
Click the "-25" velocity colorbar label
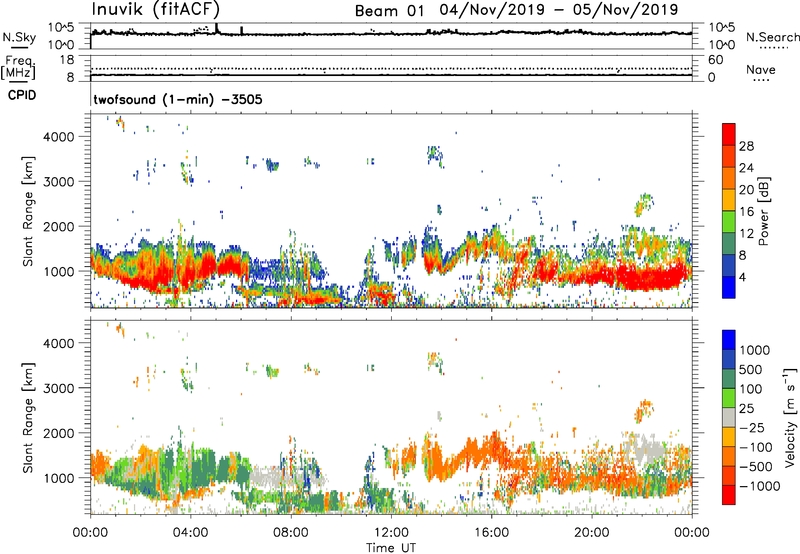pos(752,427)
